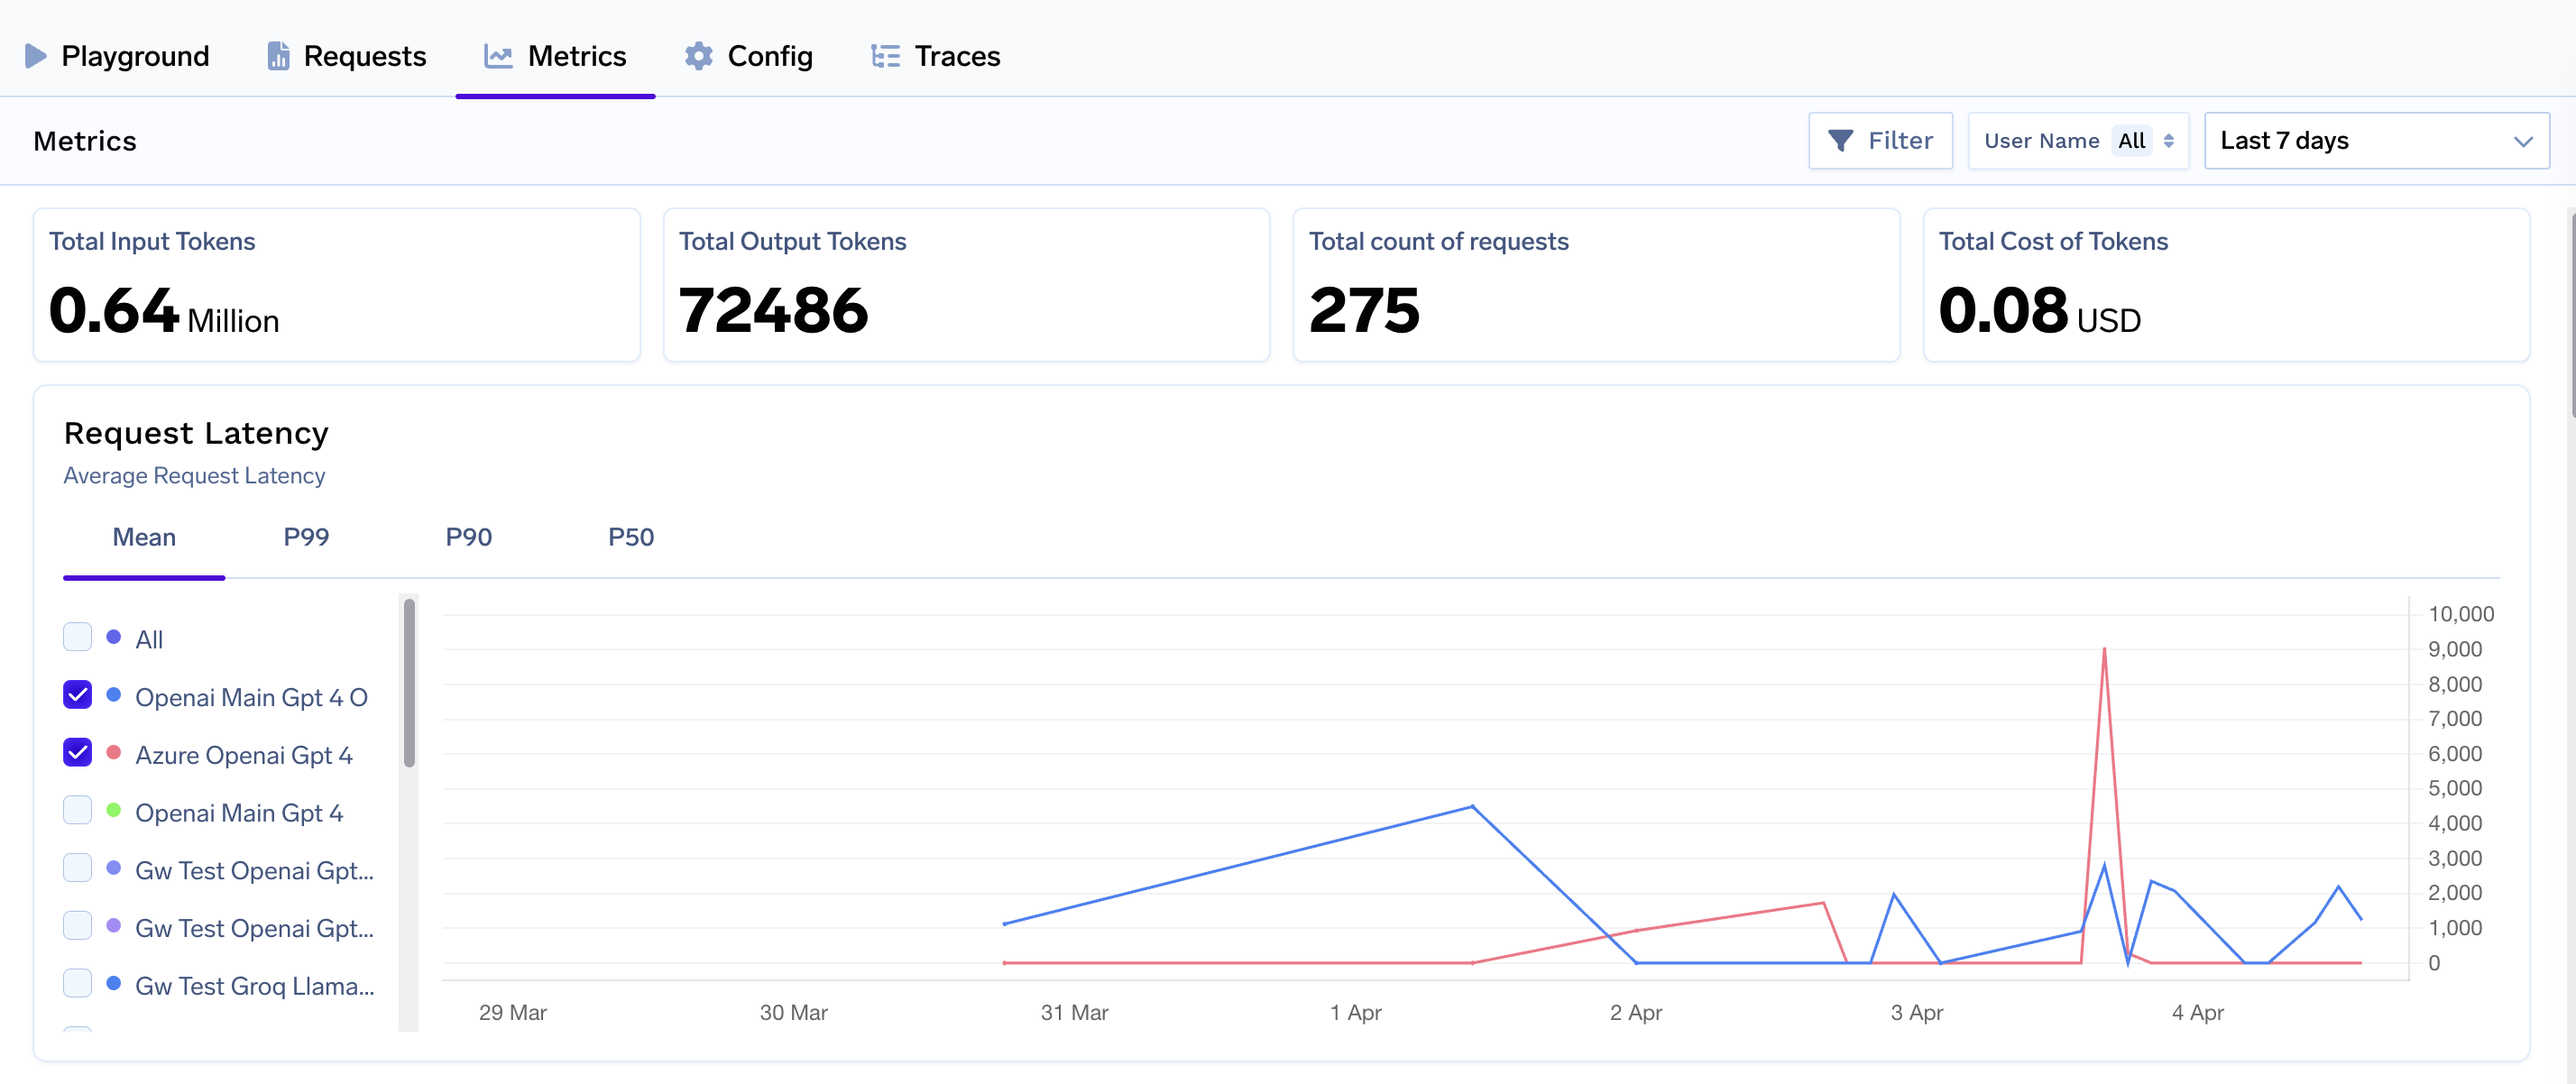
Task: Switch to the P99 latency tab
Action: [x=306, y=538]
